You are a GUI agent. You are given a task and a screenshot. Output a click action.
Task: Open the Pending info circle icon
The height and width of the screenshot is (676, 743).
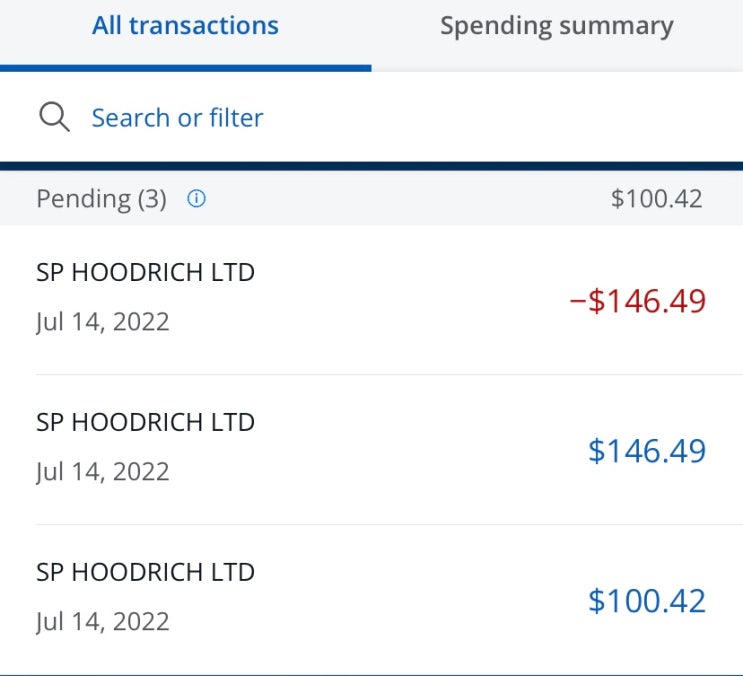click(196, 198)
